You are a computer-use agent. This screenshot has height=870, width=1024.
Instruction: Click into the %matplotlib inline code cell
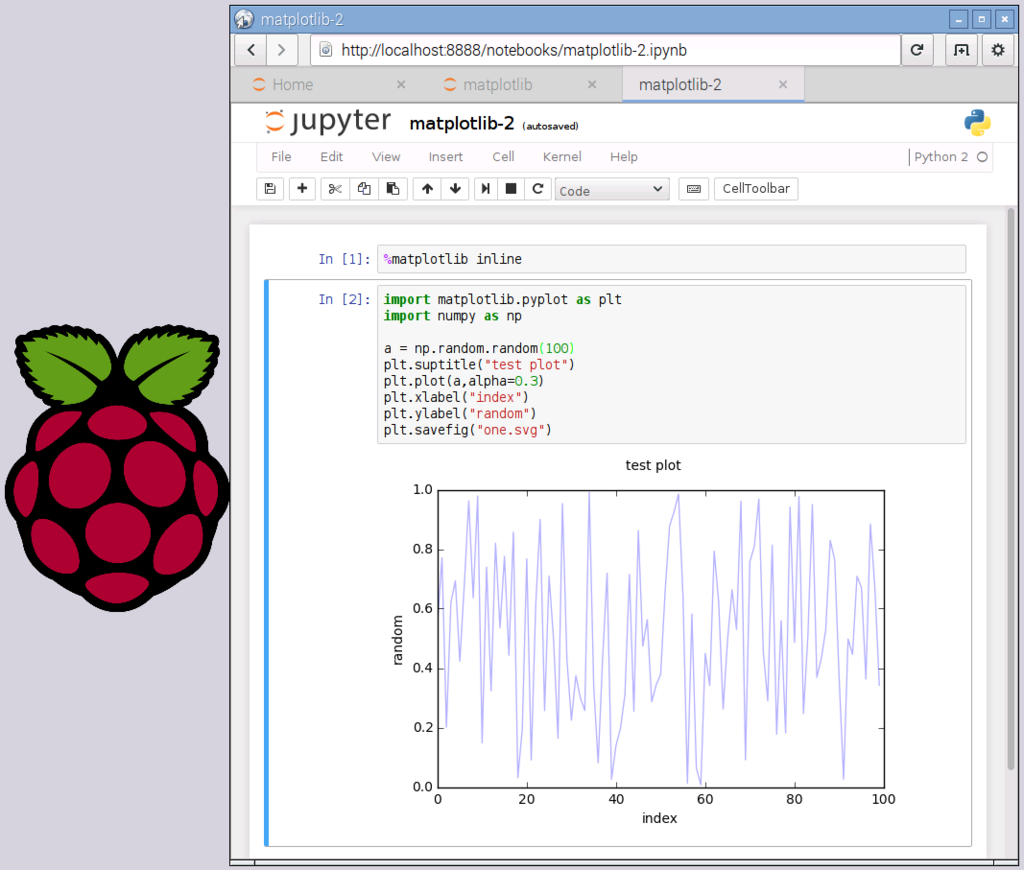671,259
